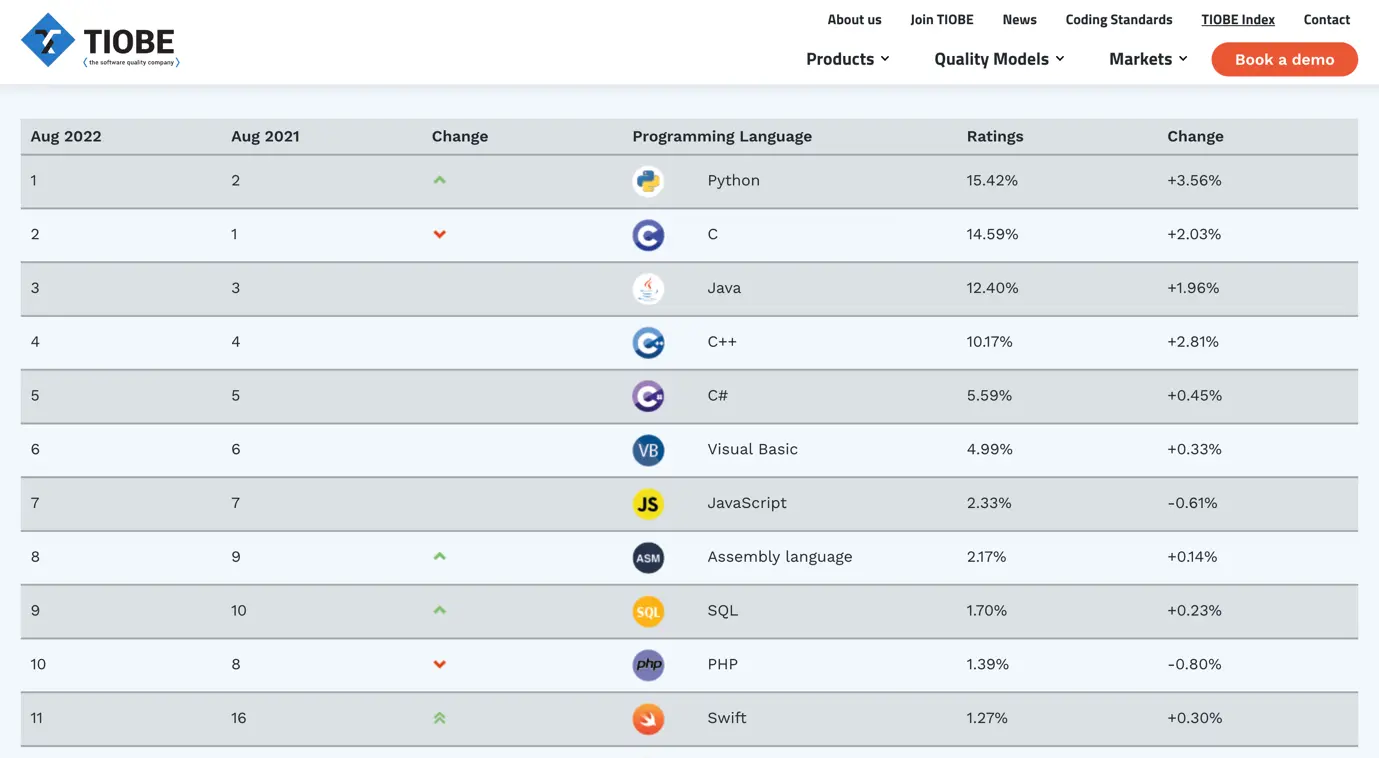This screenshot has width=1379, height=758.
Task: Expand the Markets menu
Action: coord(1148,59)
